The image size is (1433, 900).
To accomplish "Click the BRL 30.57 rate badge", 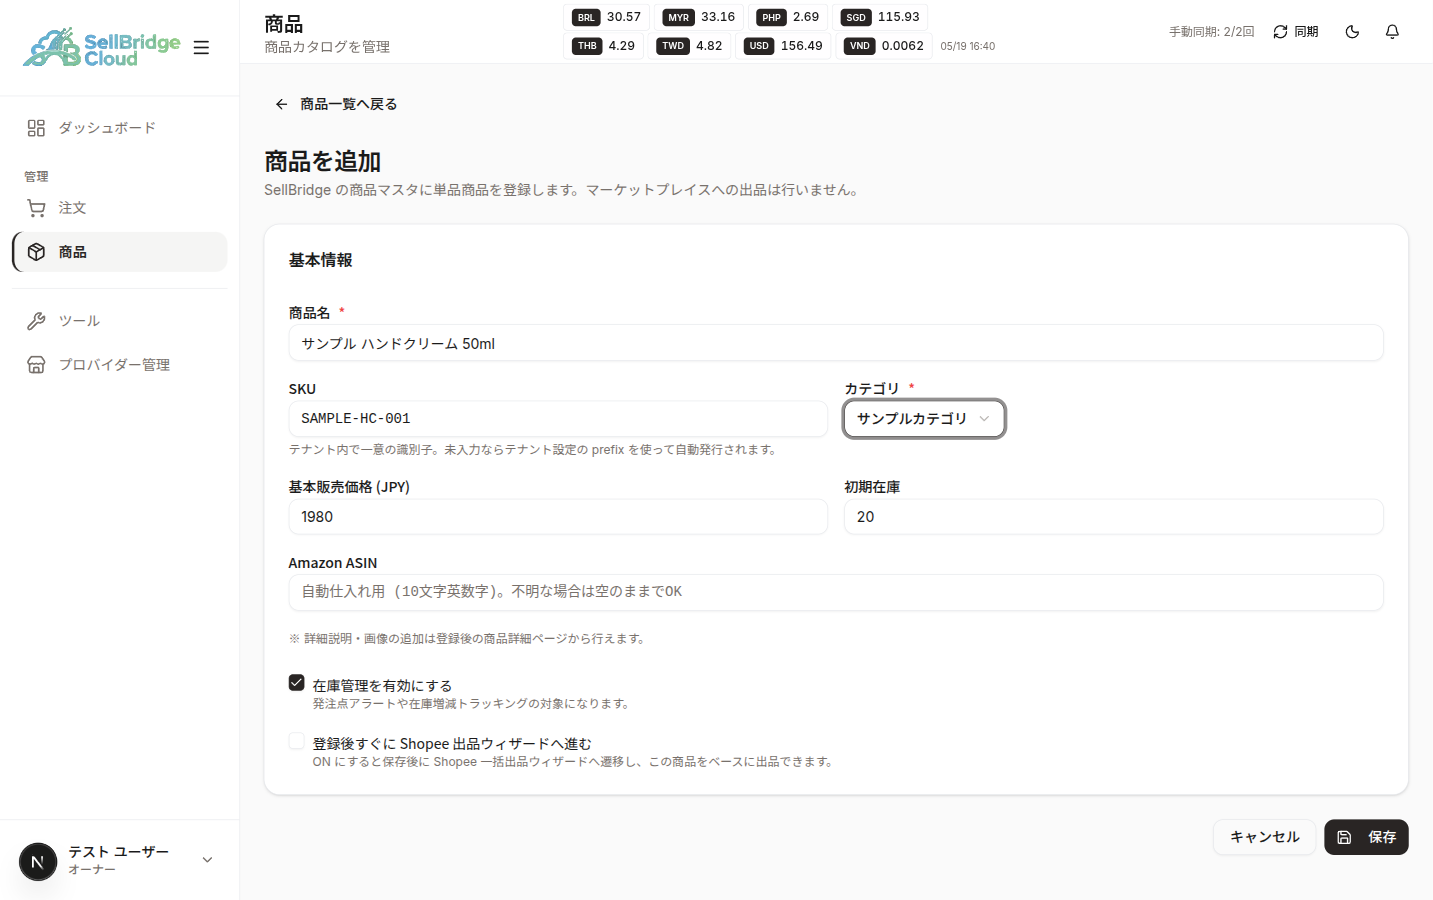I will click(x=607, y=17).
